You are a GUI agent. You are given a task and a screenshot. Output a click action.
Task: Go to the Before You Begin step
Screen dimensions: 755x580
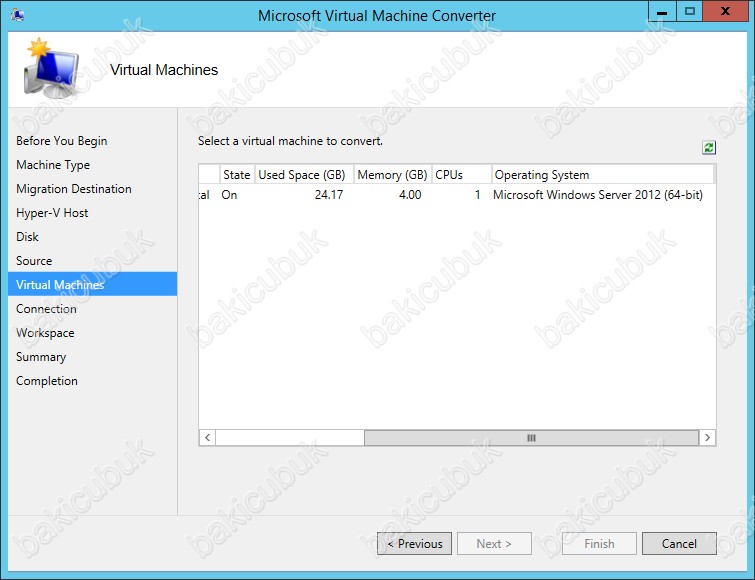coord(62,141)
